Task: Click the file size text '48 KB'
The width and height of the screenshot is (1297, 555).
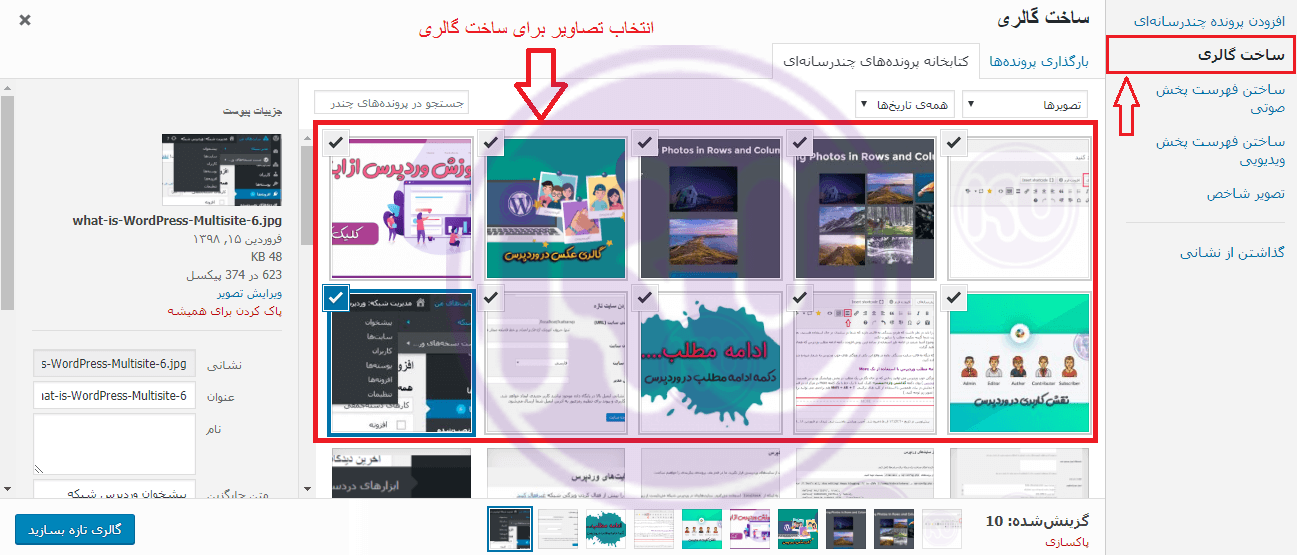Action: coord(266,257)
